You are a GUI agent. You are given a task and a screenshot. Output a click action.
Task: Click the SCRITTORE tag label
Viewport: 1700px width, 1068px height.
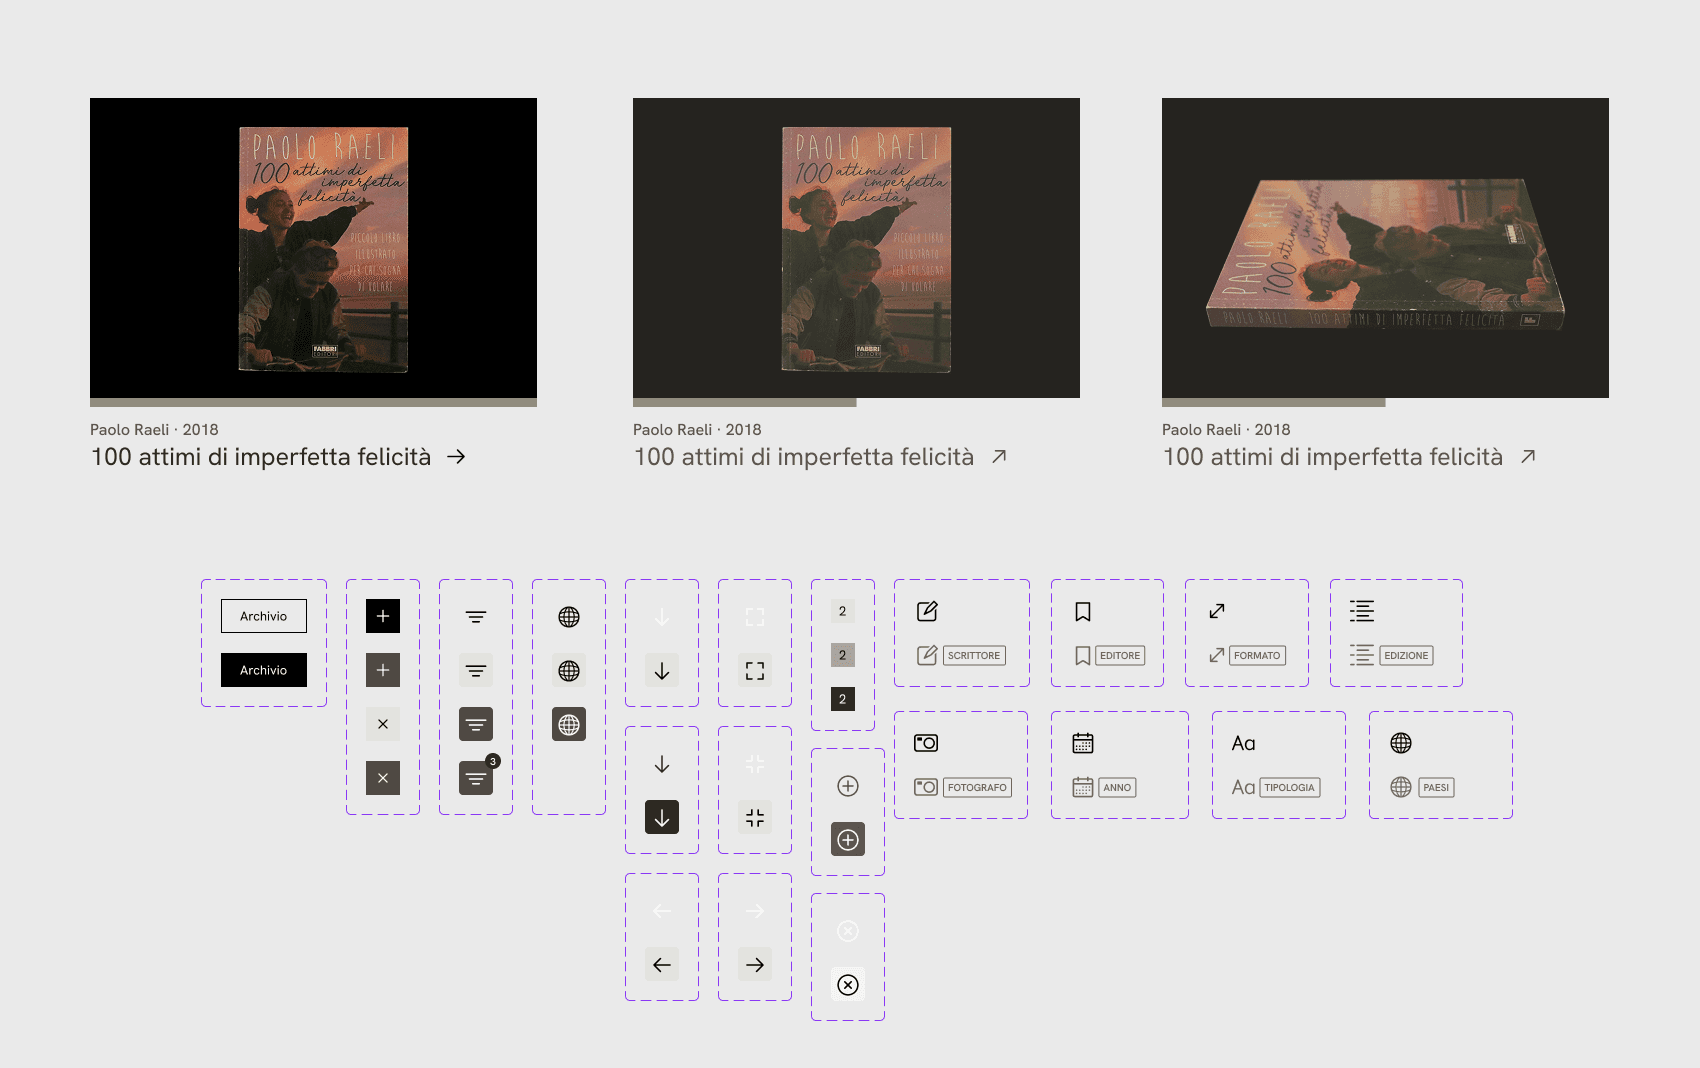[974, 656]
